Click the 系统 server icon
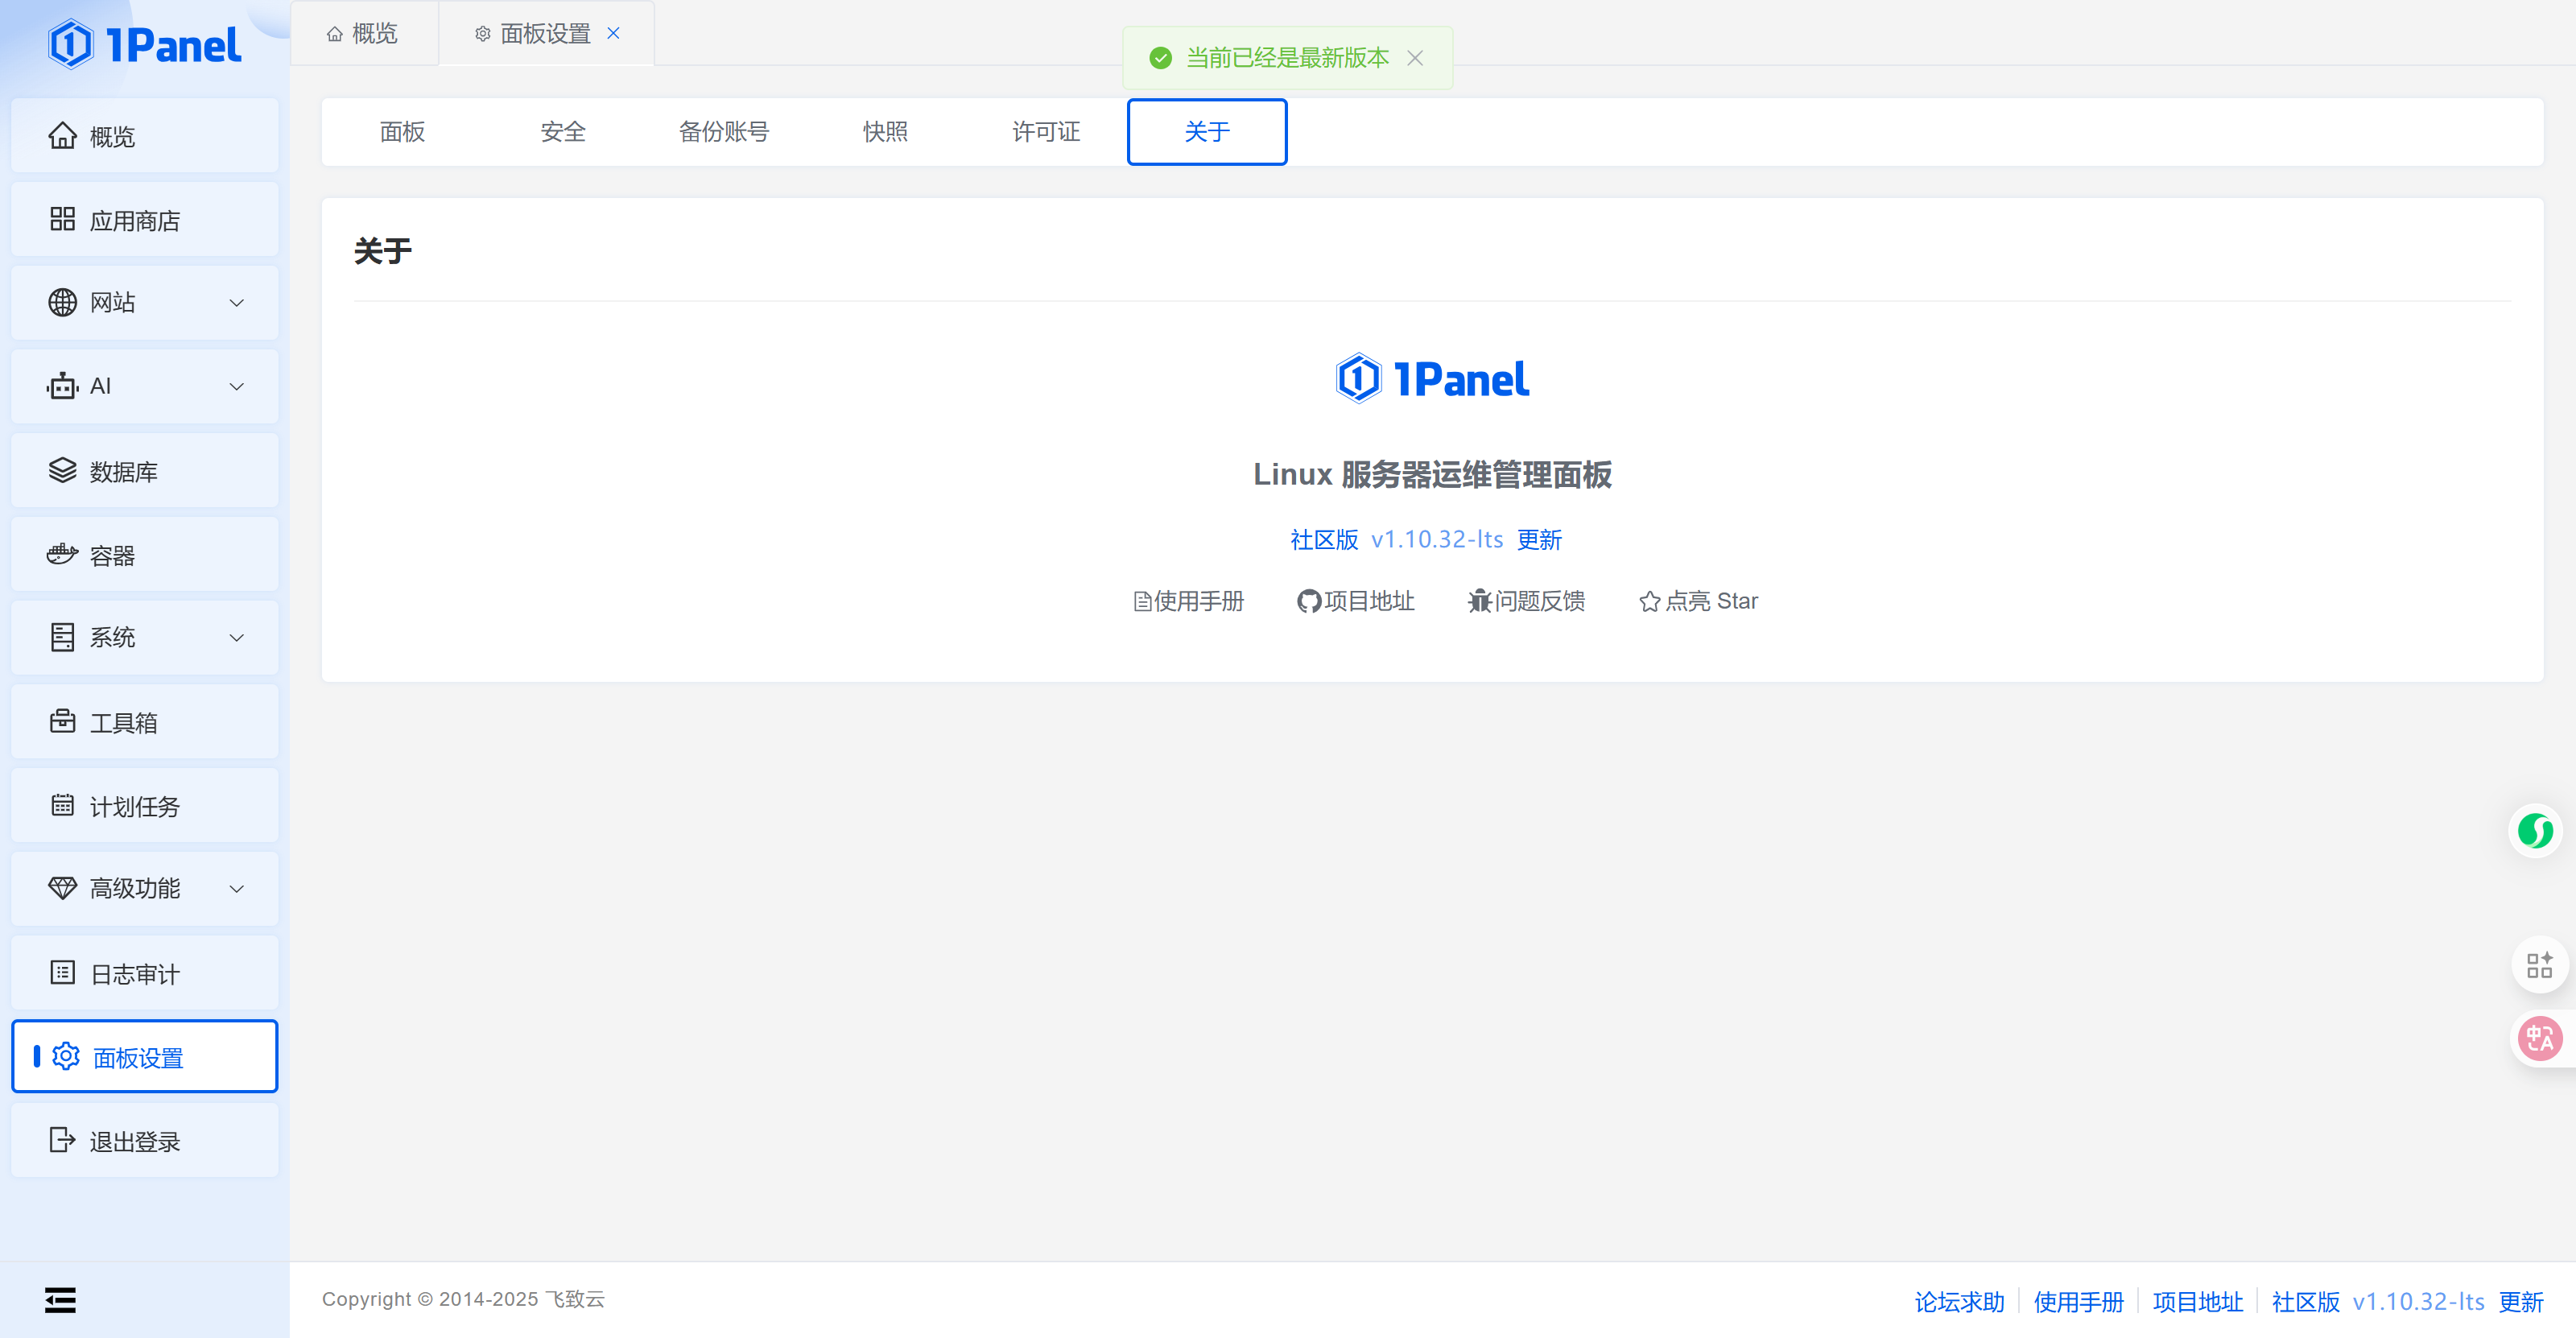 (62, 637)
